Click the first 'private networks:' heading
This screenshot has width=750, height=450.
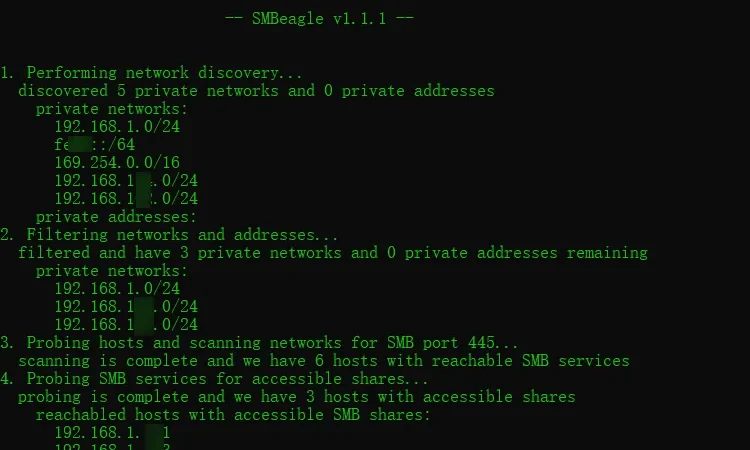[x=111, y=109]
